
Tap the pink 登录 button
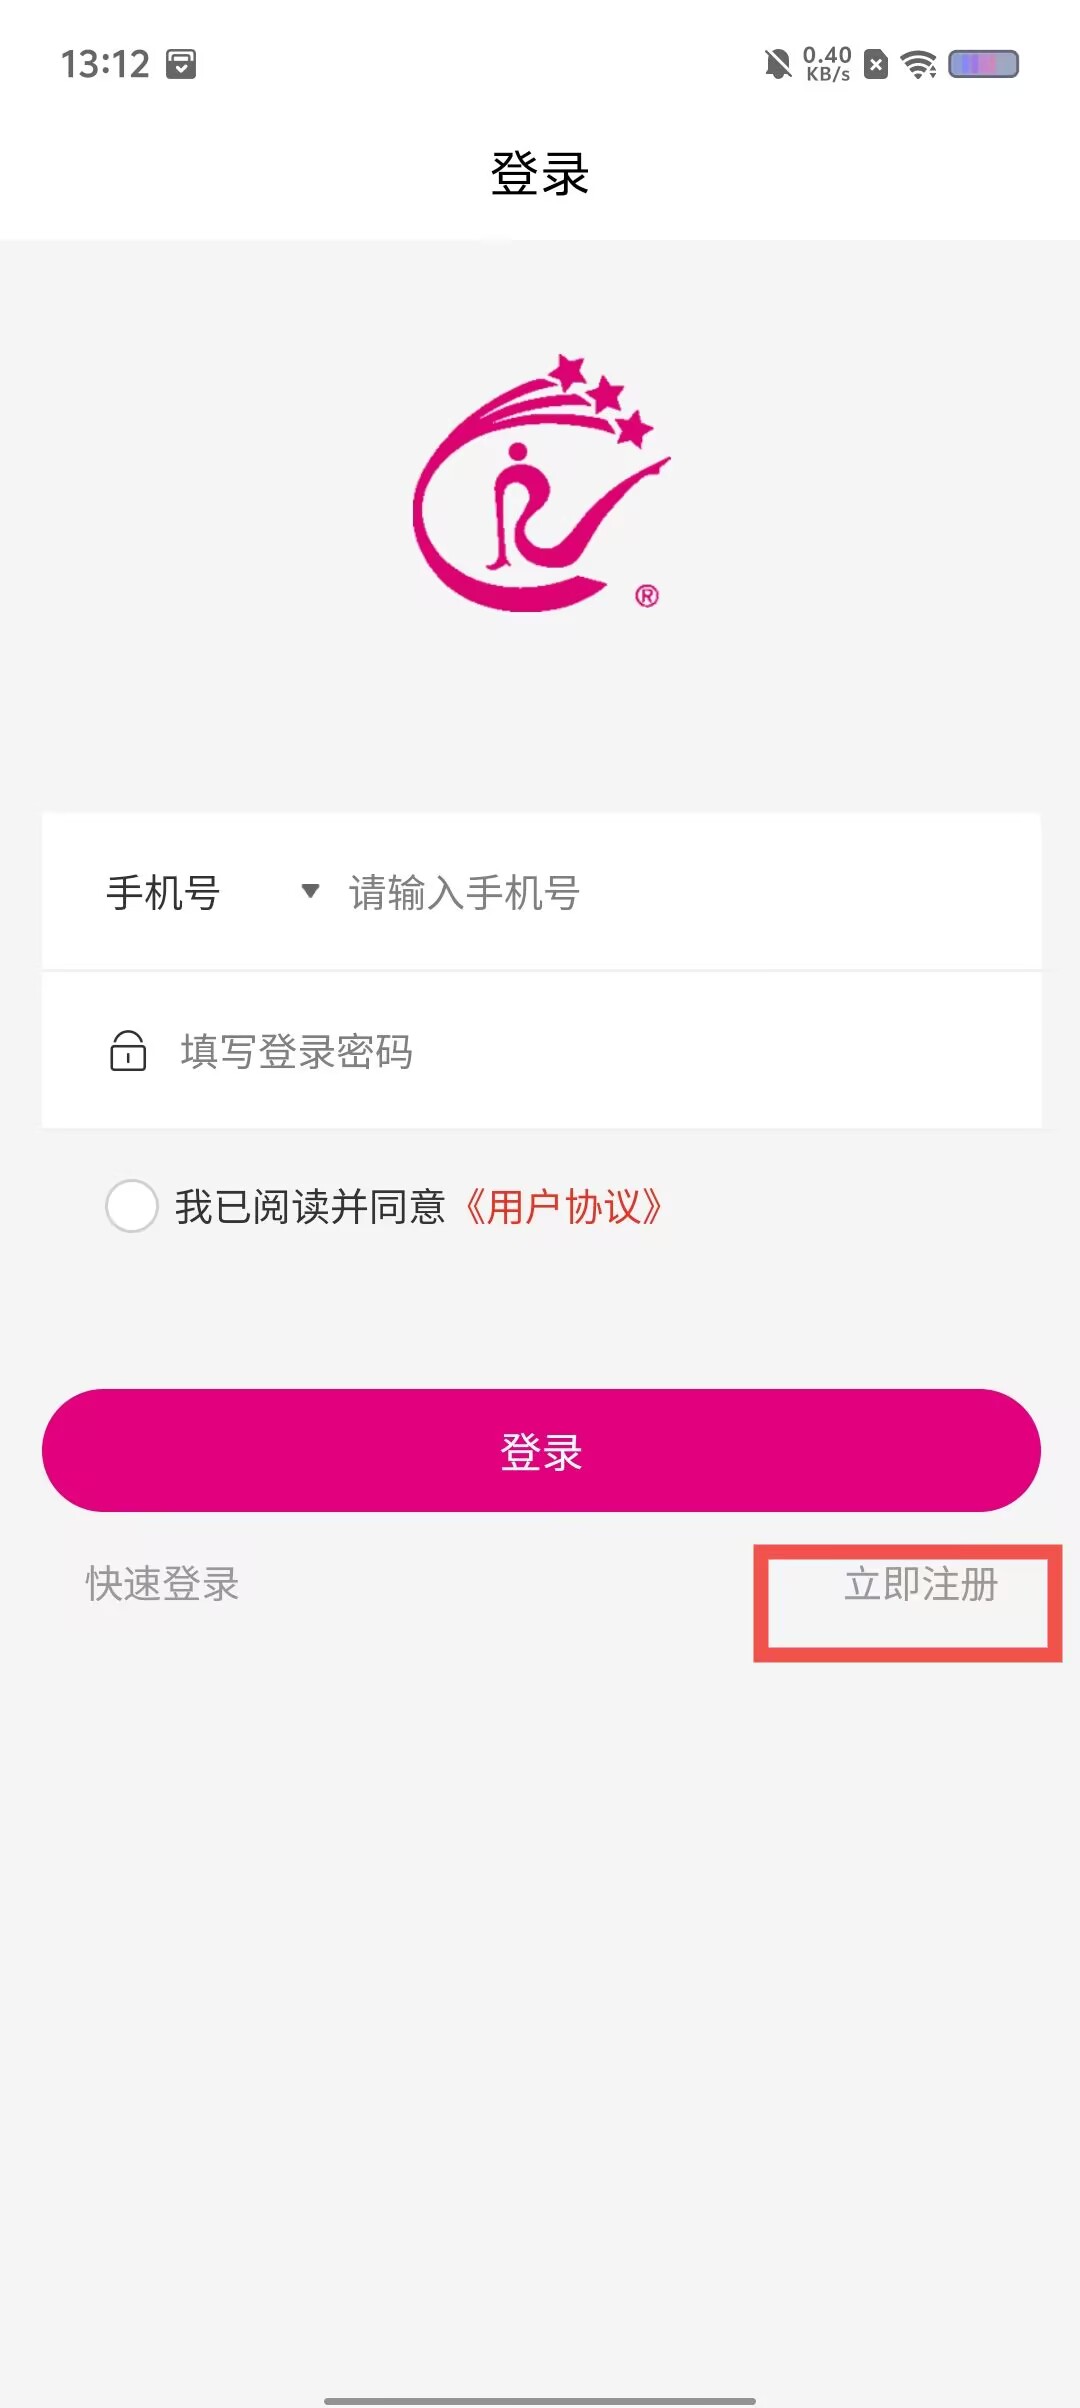[x=541, y=1450]
